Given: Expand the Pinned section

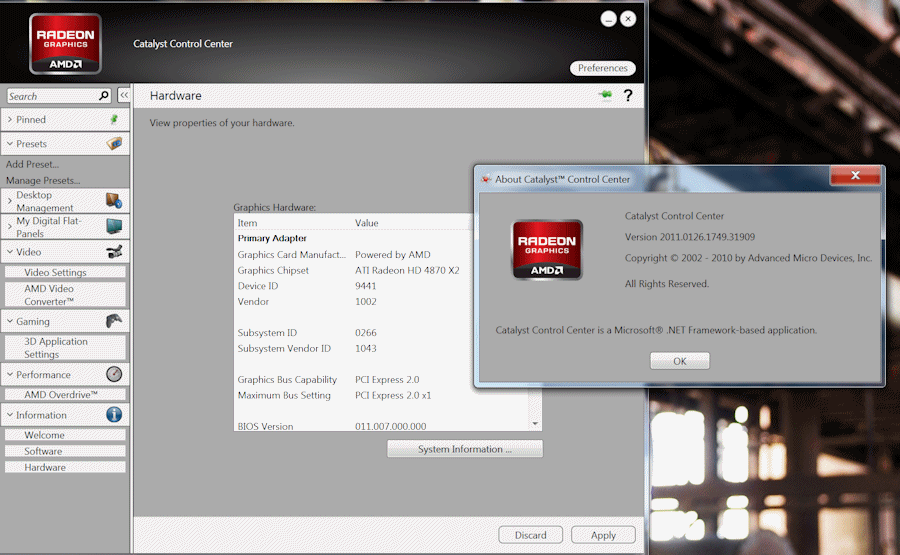Looking at the screenshot, I should pyautogui.click(x=10, y=119).
